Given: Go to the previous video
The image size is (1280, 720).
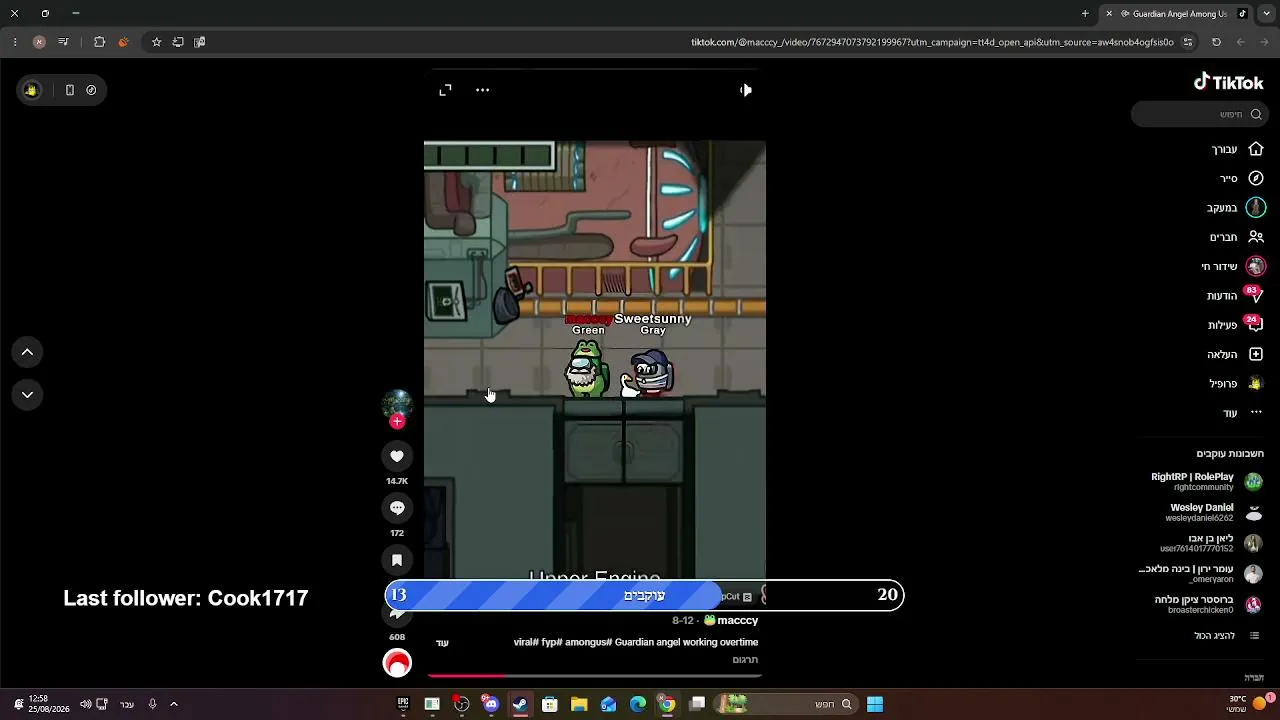Looking at the screenshot, I should point(27,352).
